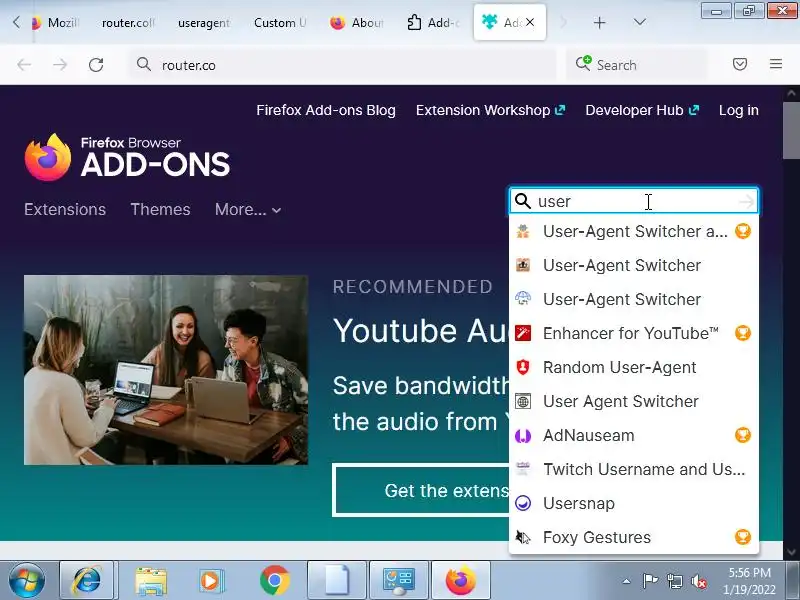Click the Random User-Agent shield icon
800x600 pixels.
[523, 367]
